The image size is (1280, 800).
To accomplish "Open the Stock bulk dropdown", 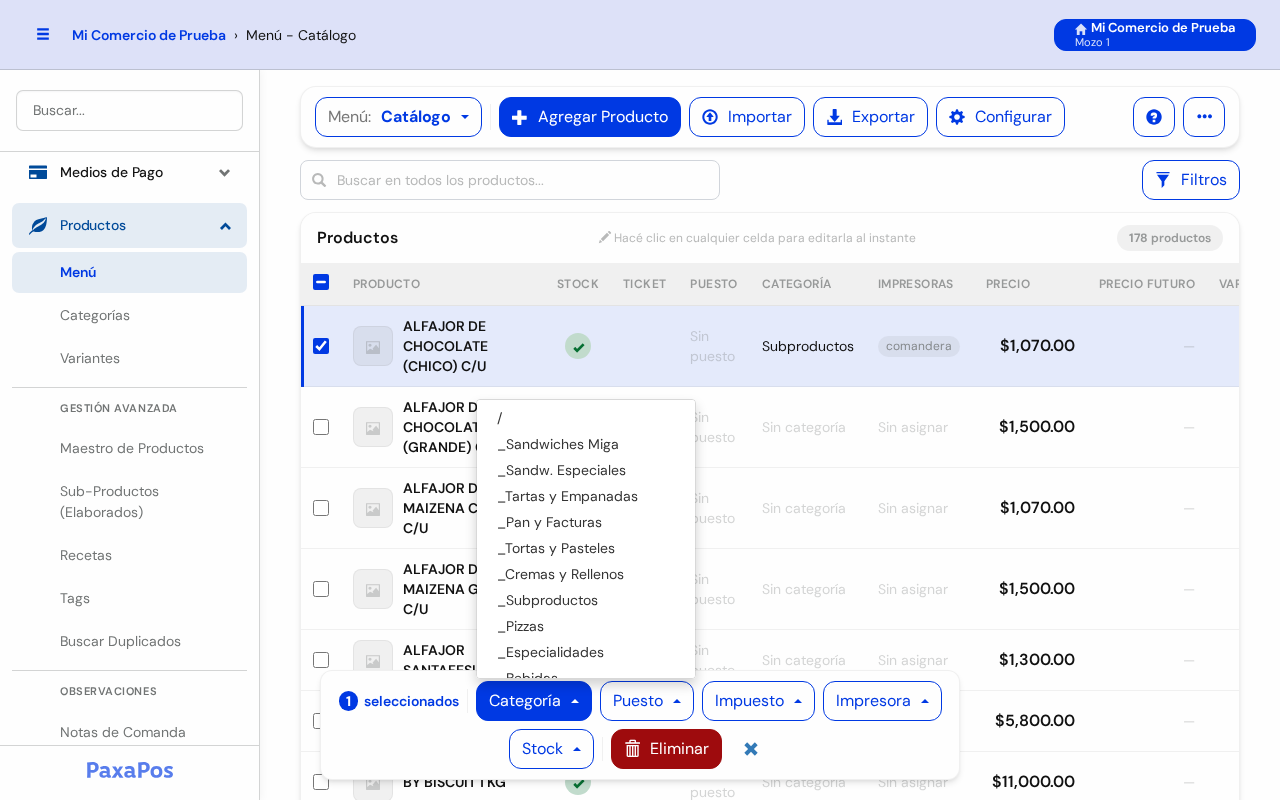I will 551,749.
